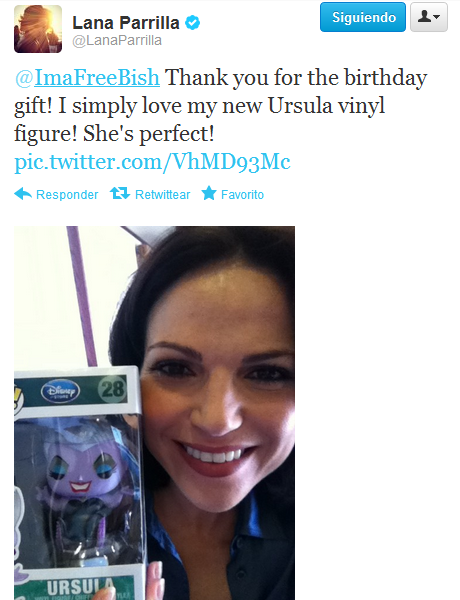
Task: Click the reply arrow icon
Action: (23, 194)
